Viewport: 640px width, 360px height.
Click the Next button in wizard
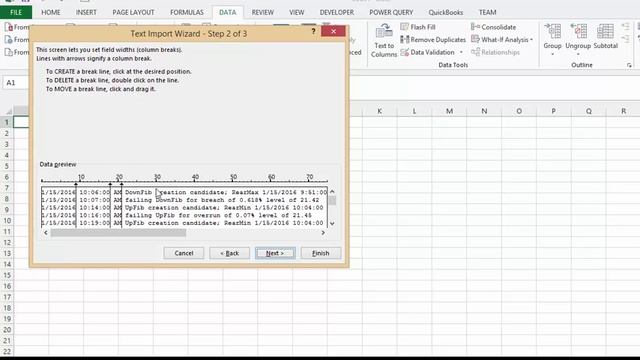[x=275, y=253]
